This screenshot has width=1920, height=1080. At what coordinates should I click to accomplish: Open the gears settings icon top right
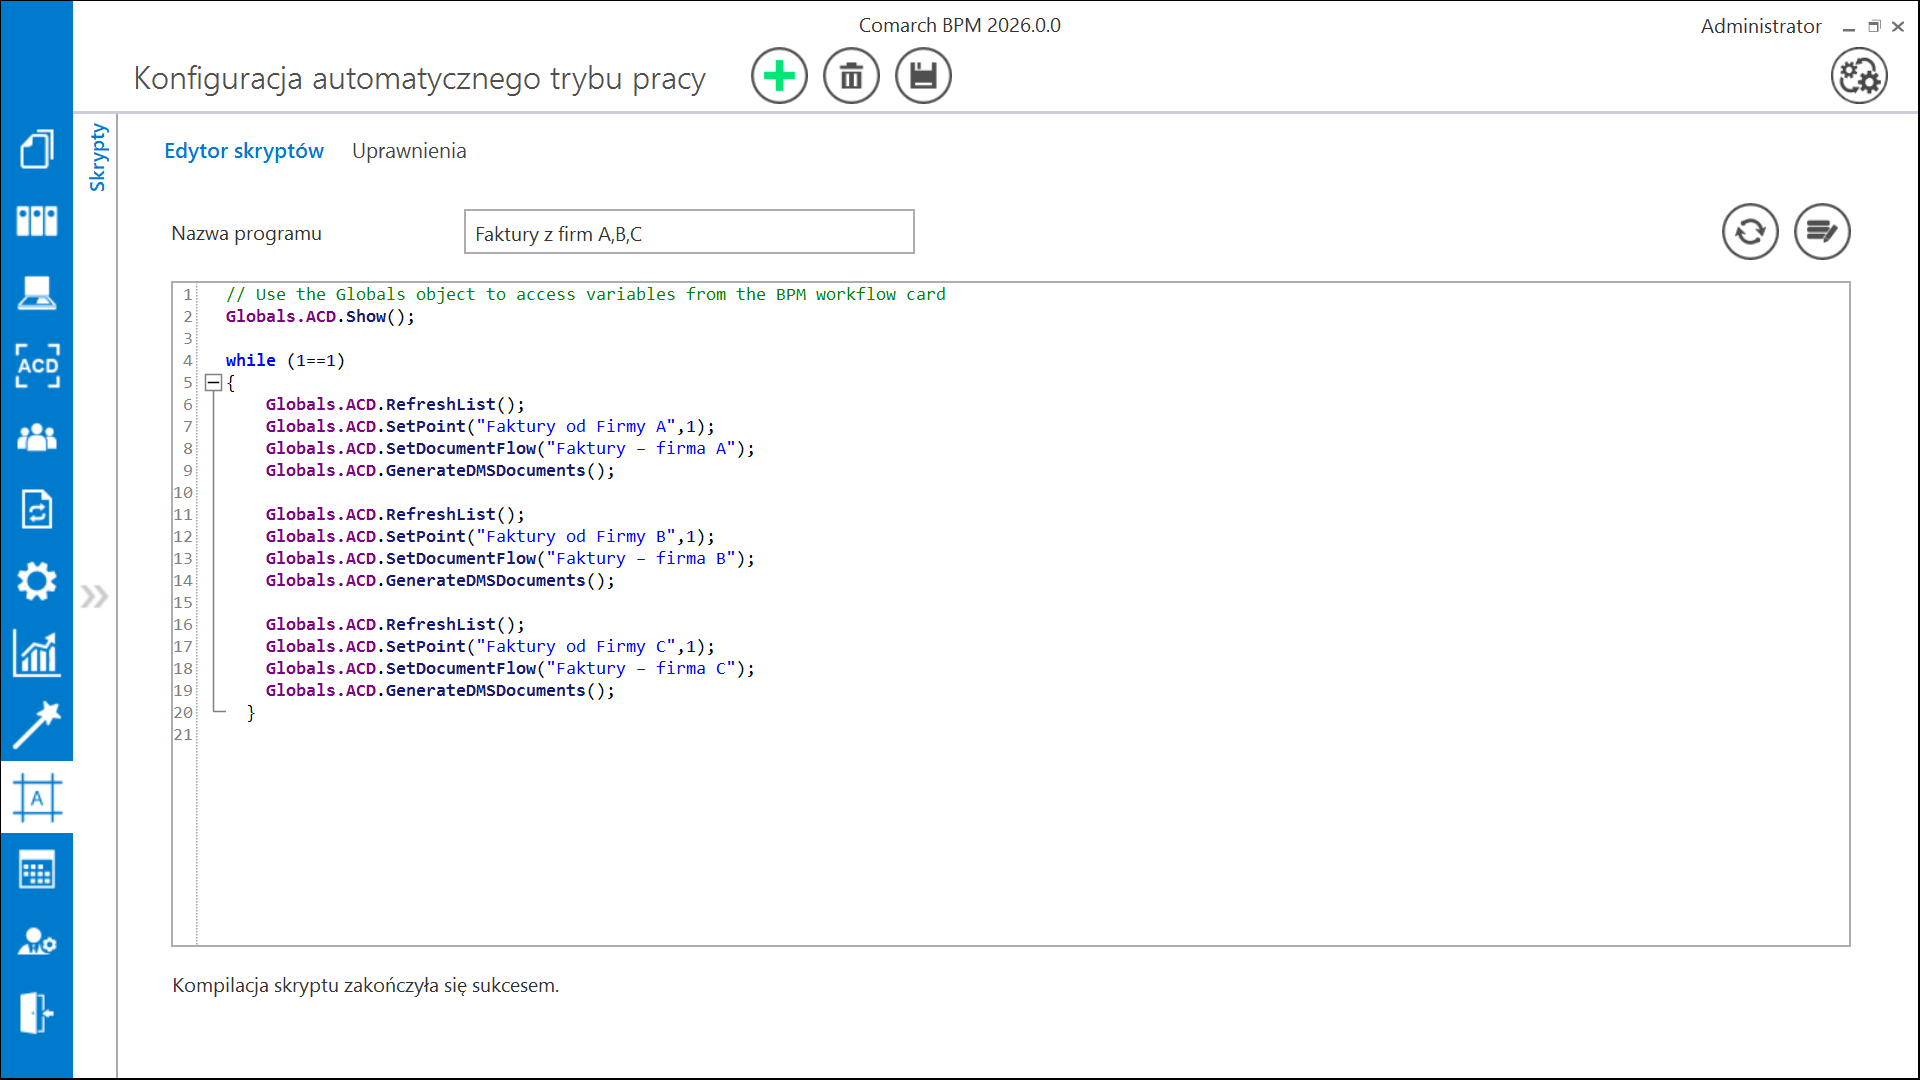coord(1858,76)
